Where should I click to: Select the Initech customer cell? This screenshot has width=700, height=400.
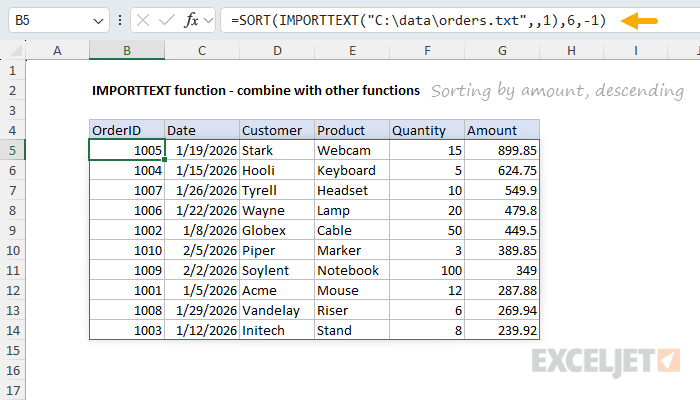pos(277,330)
